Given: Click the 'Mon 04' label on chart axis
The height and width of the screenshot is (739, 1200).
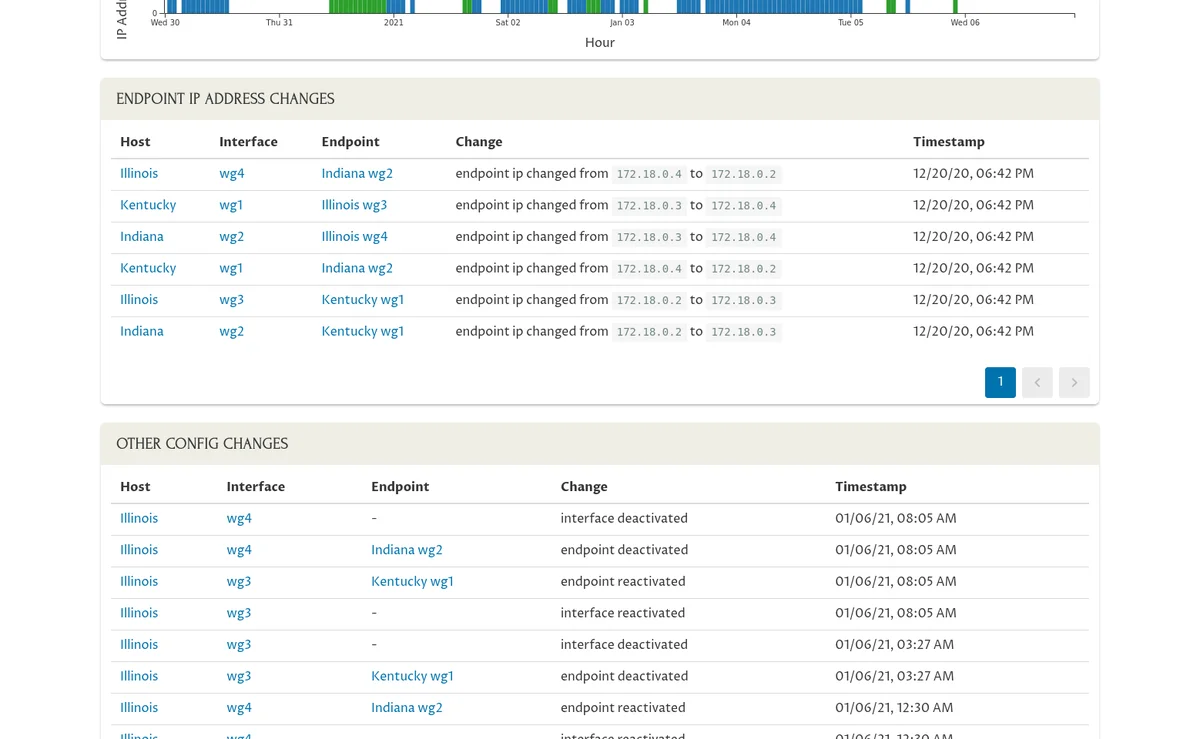Looking at the screenshot, I should click(x=736, y=23).
